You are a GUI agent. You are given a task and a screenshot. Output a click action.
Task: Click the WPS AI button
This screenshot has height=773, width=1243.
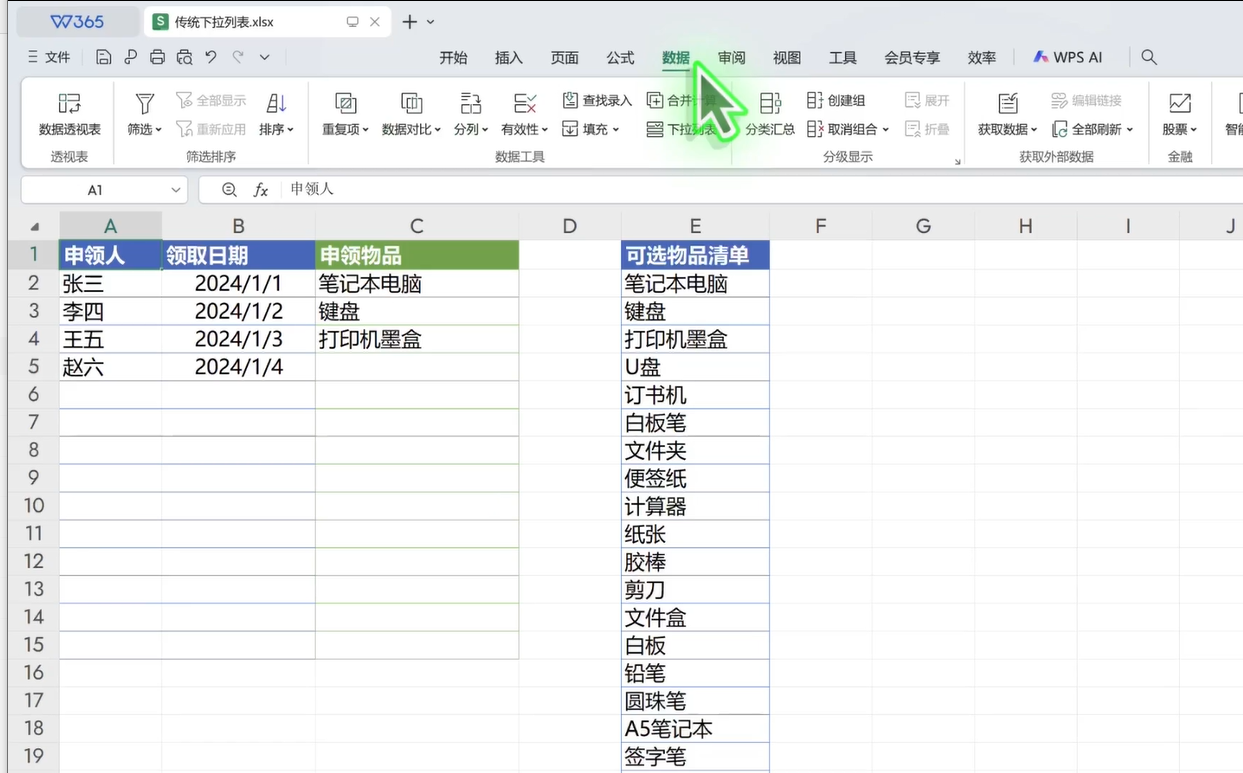[x=1068, y=57]
